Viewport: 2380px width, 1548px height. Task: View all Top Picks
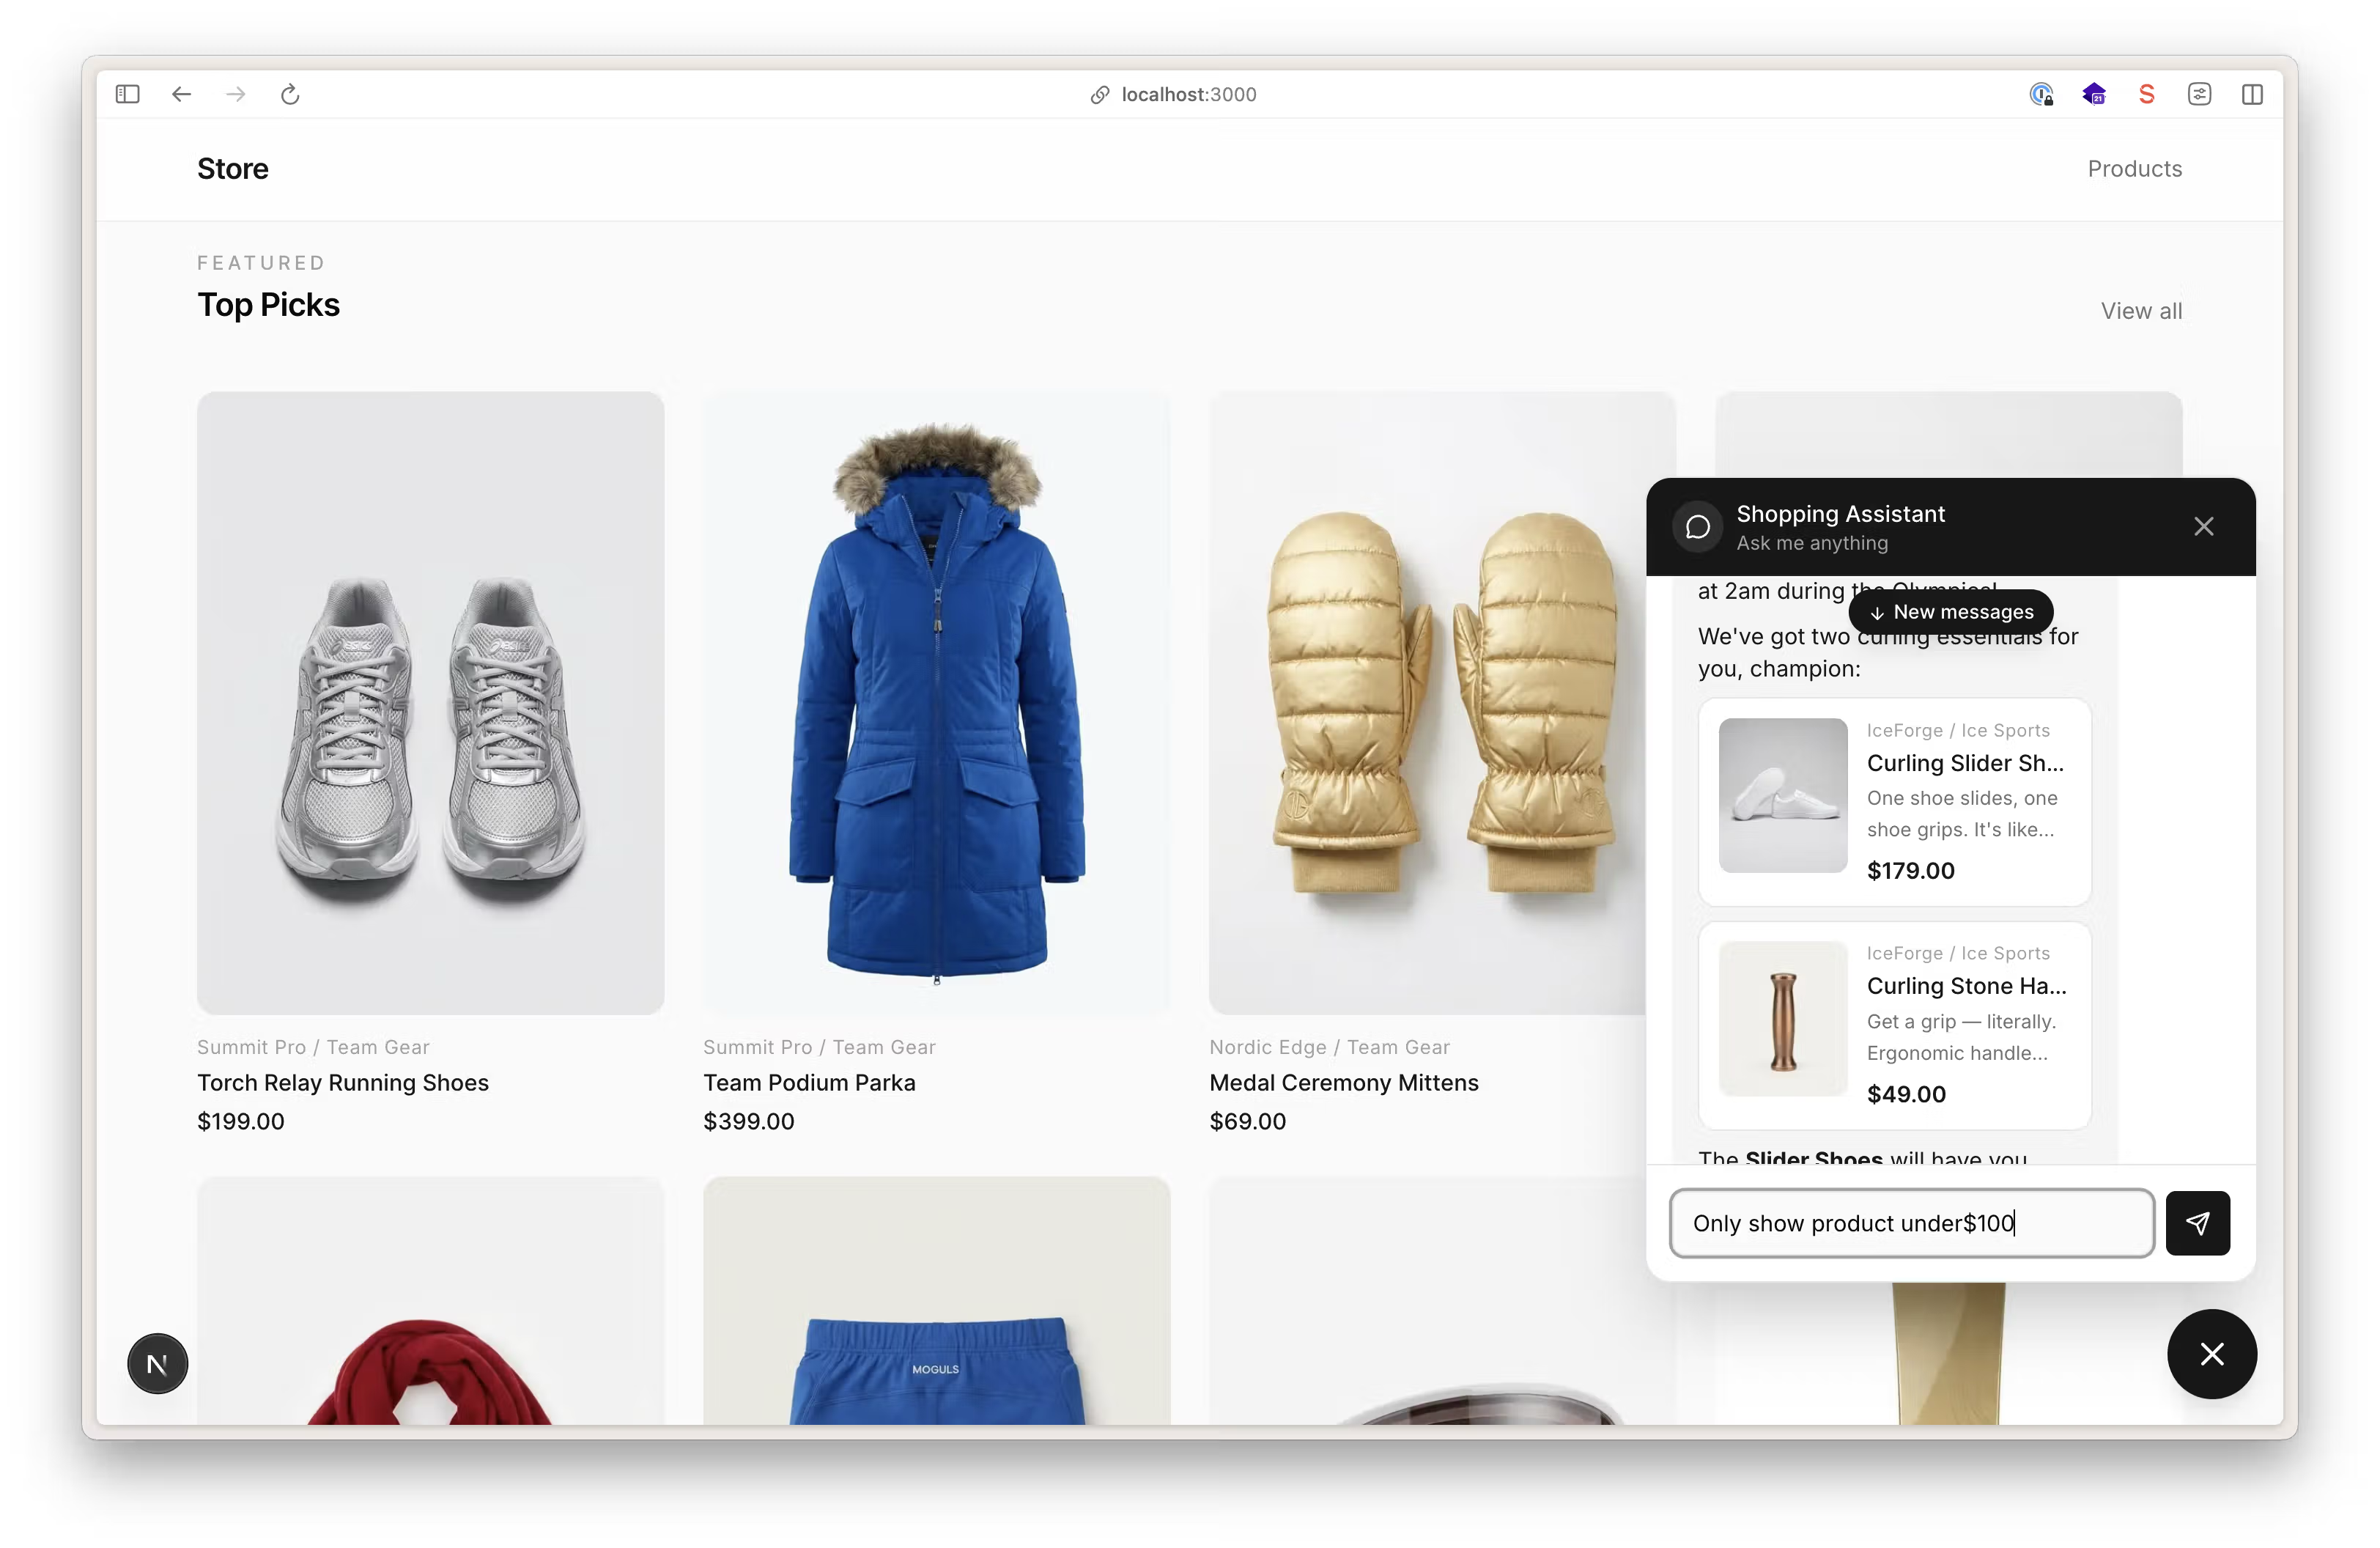[2140, 310]
